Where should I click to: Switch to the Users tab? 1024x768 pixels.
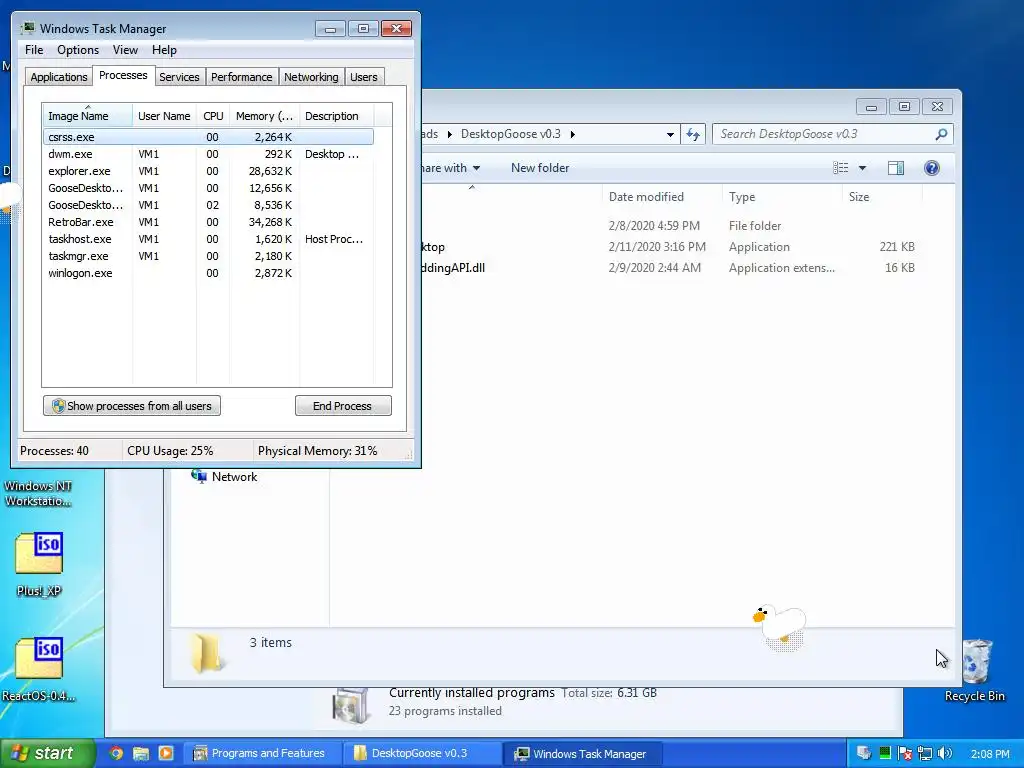363,77
